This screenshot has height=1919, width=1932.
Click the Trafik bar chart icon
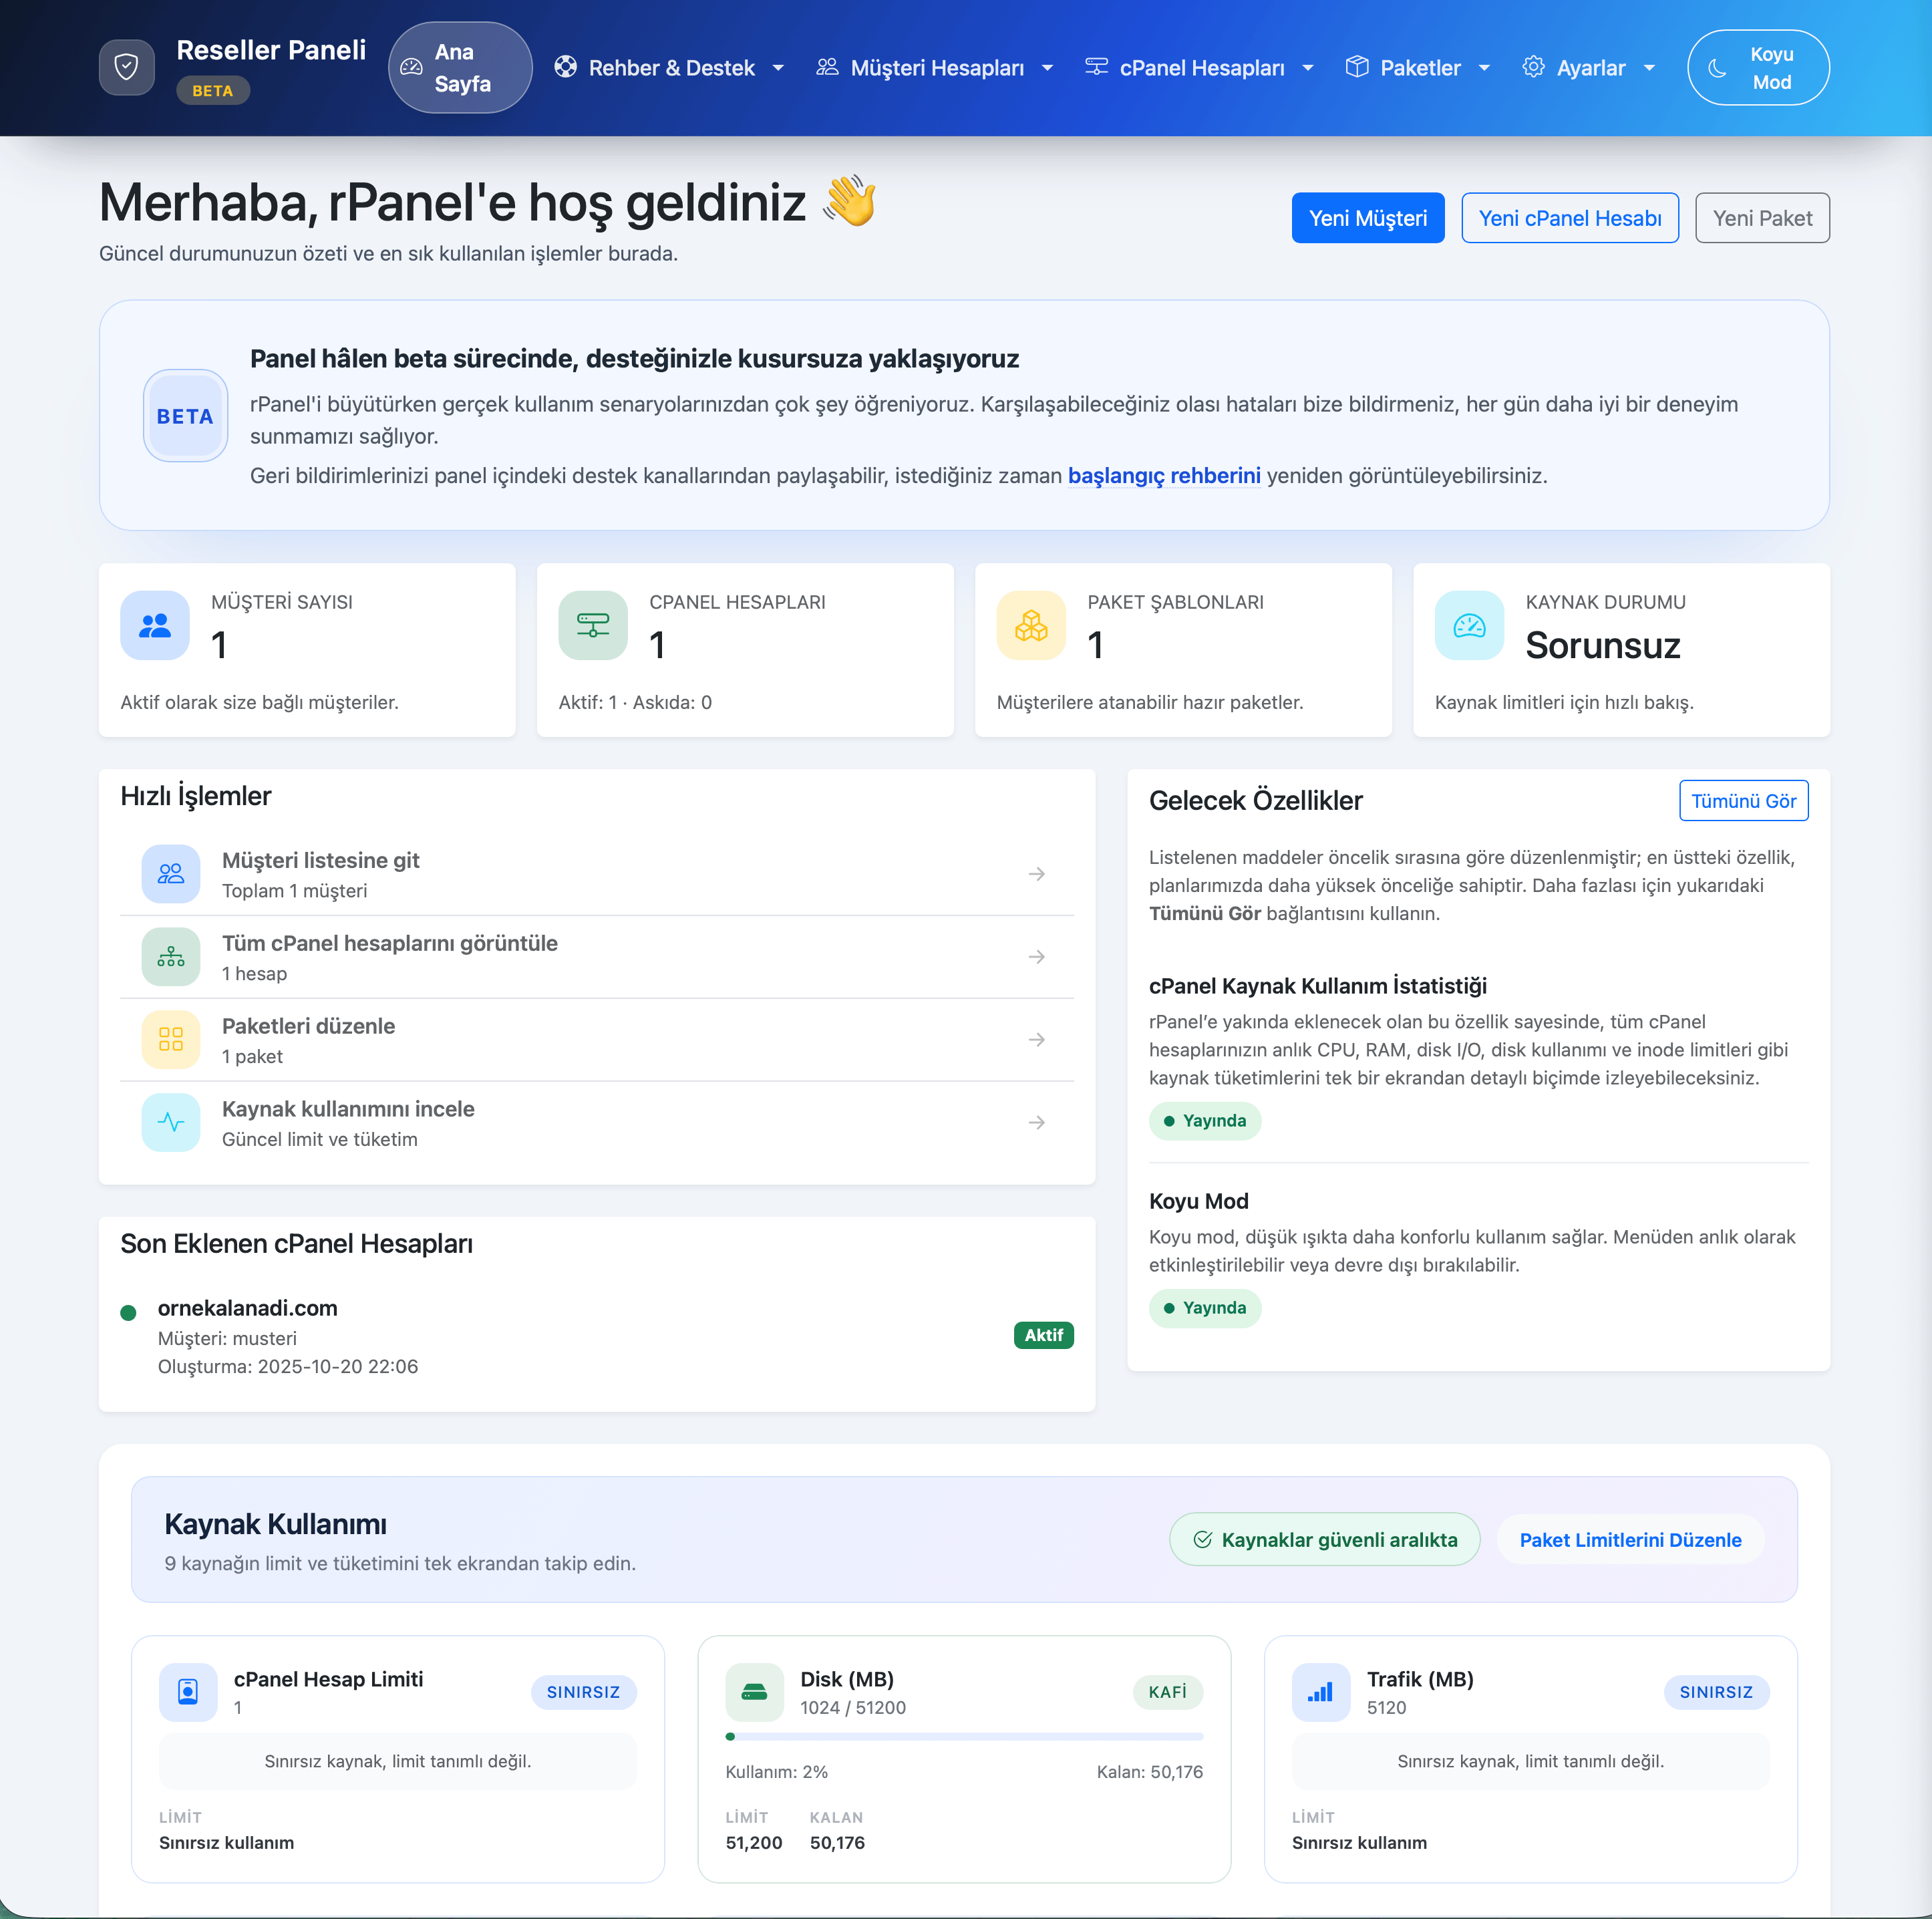coord(1321,1692)
